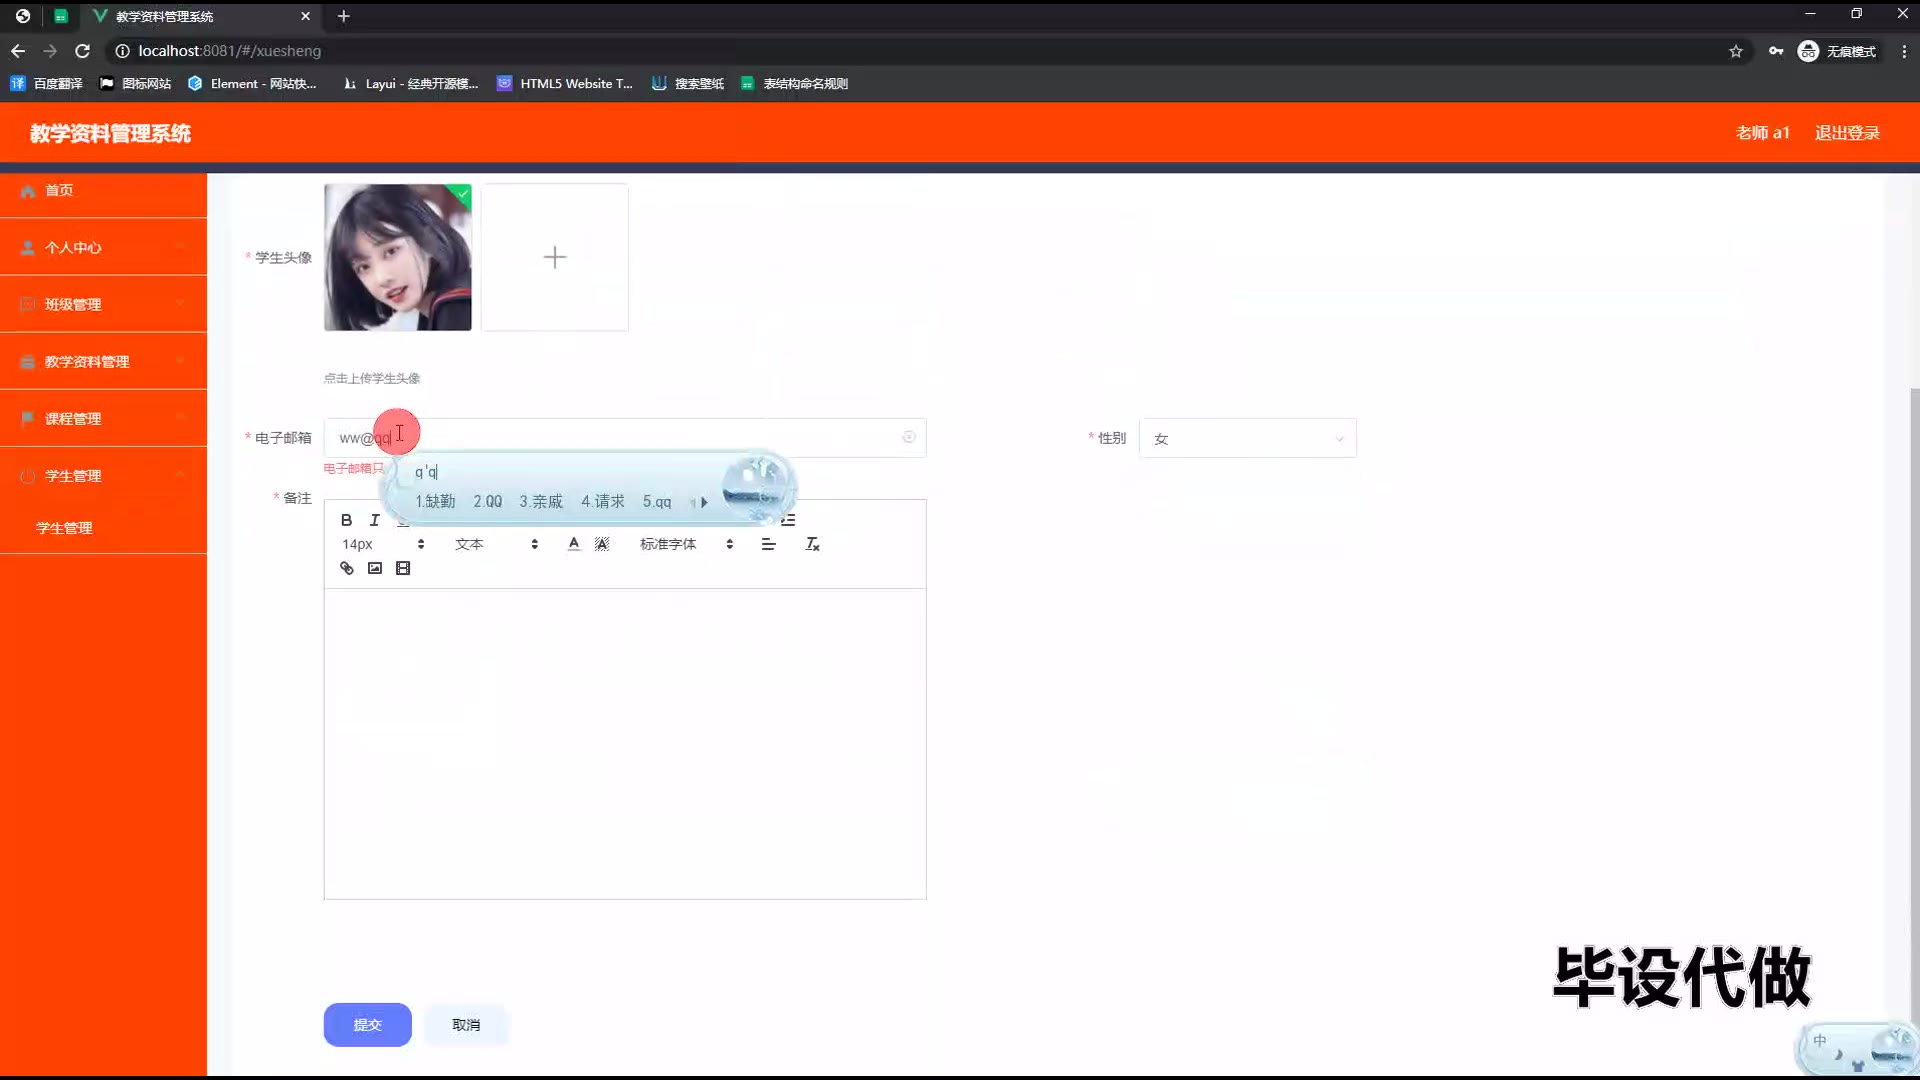Image resolution: width=1920 pixels, height=1080 pixels.
Task: Click the 课程管理 chevron arrow
Action: [180, 418]
